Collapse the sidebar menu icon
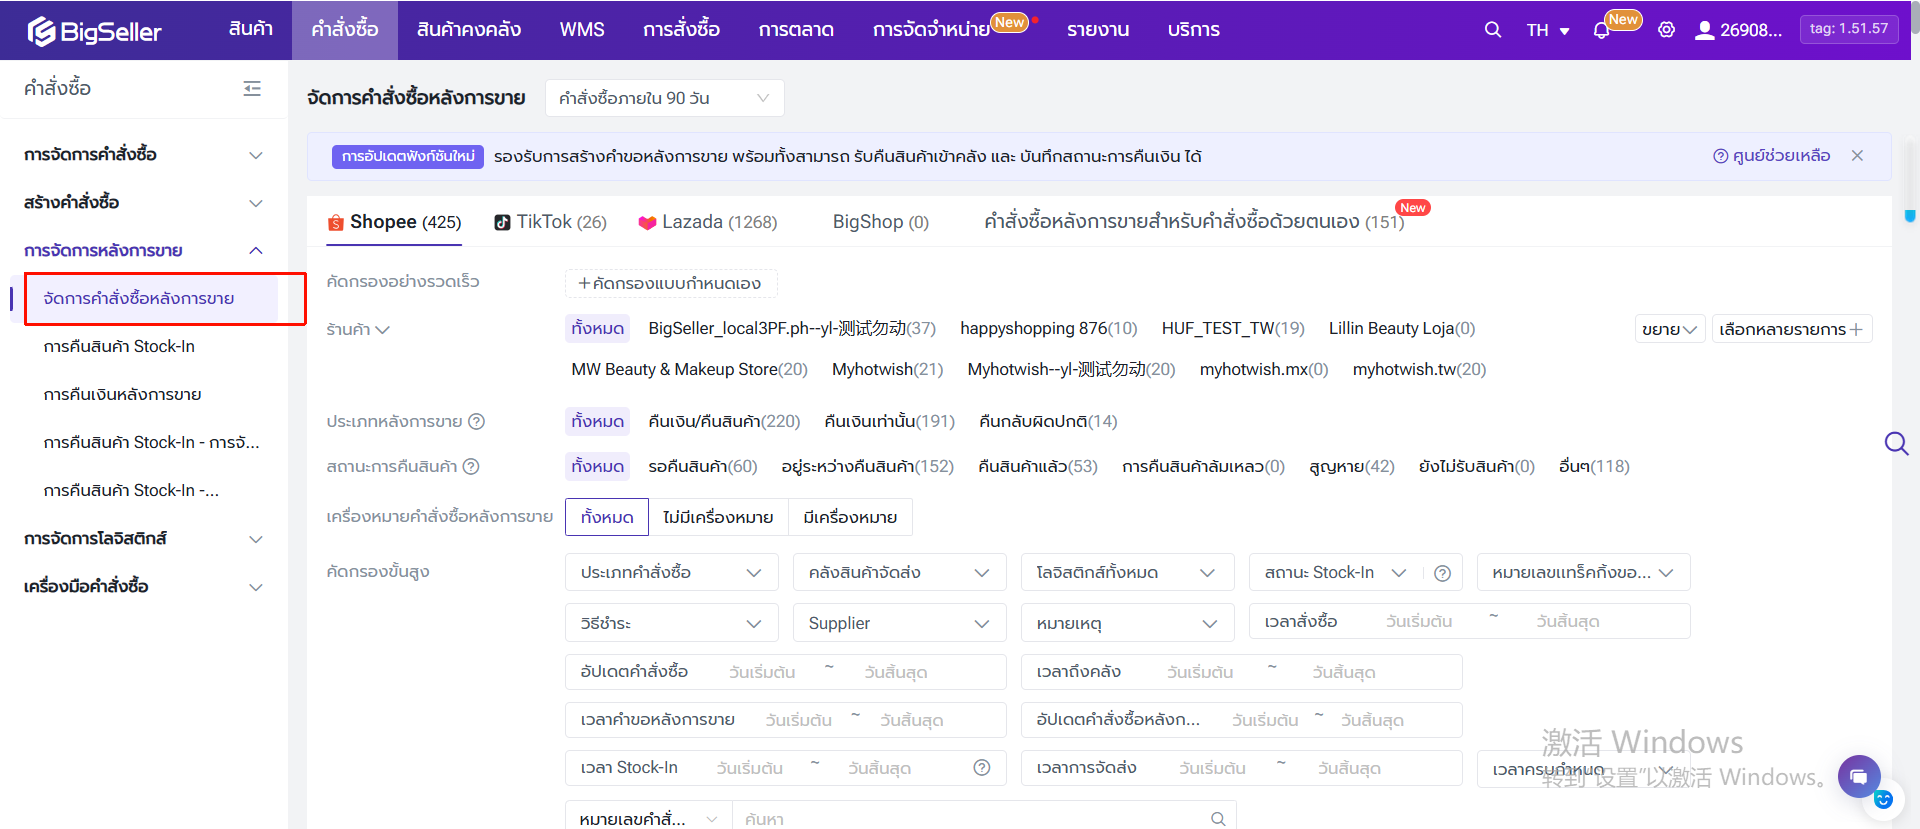Screen dimensions: 1920x829 point(252,89)
